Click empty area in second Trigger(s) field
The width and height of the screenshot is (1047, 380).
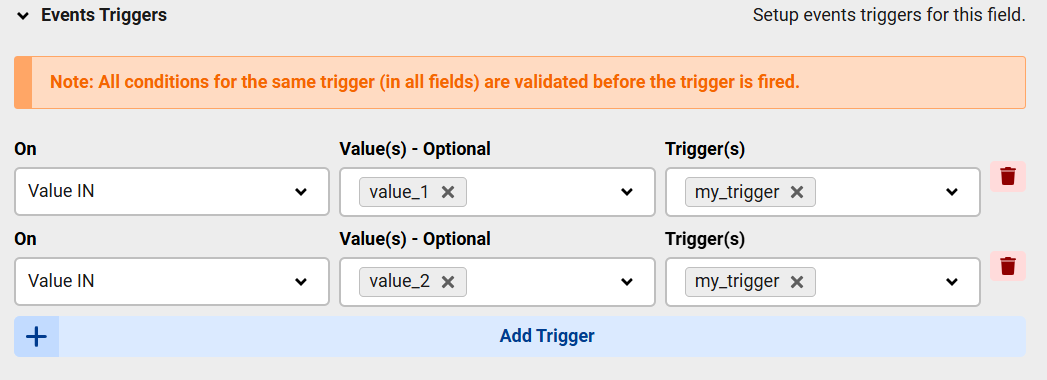point(878,282)
